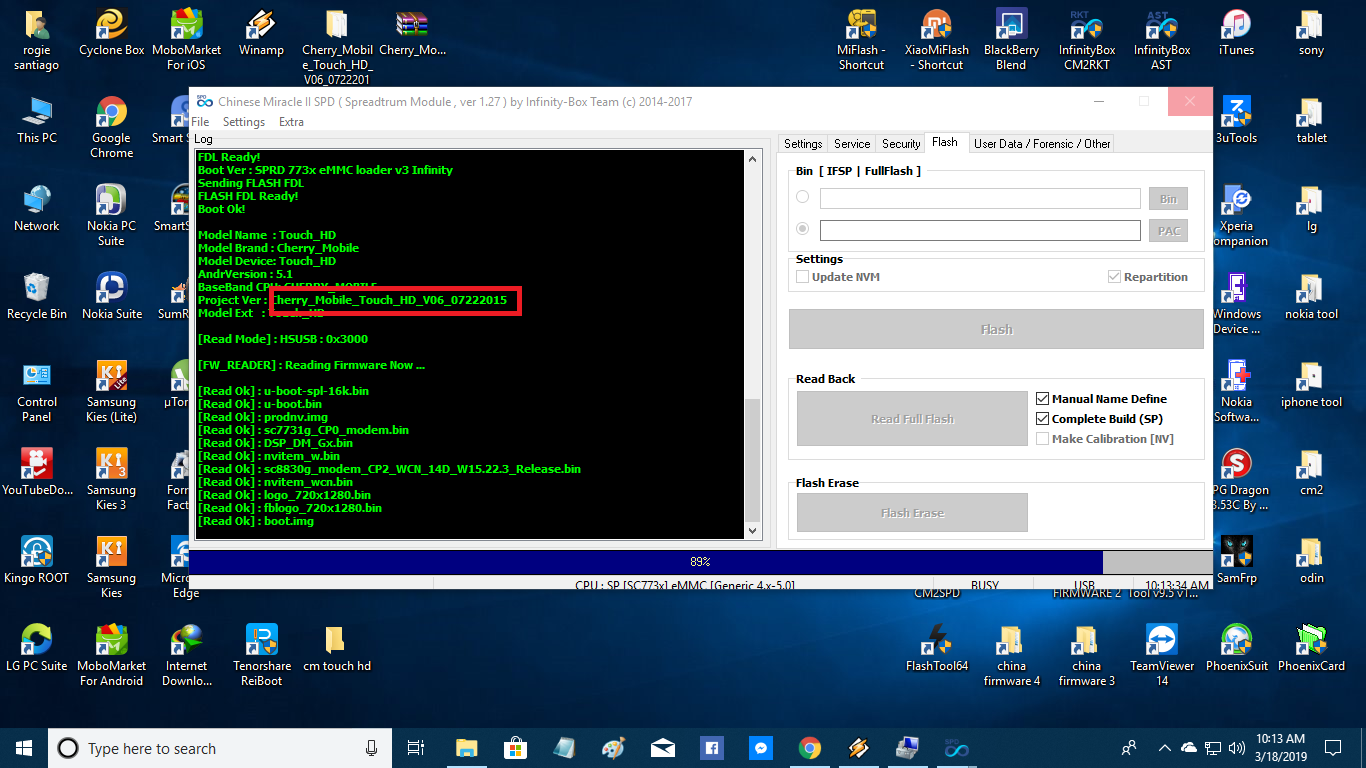Viewport: 1366px width, 768px height.
Task: Click the Flash Erase button
Action: click(912, 513)
